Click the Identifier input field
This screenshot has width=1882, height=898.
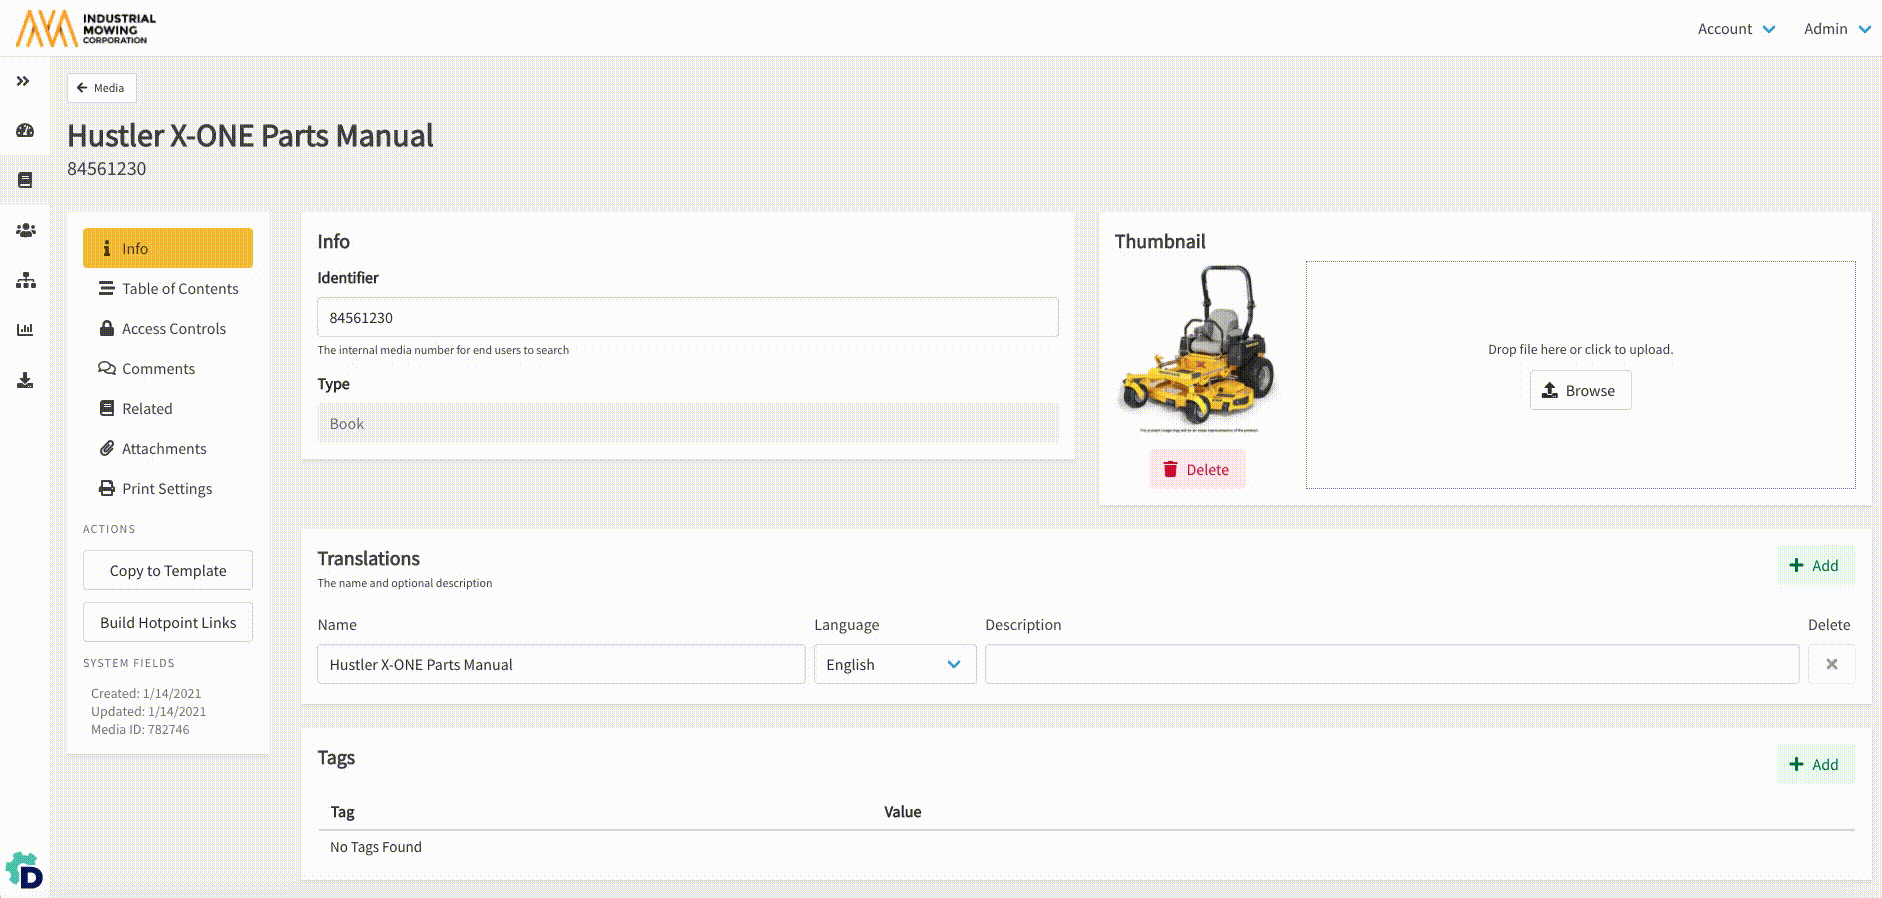(687, 317)
